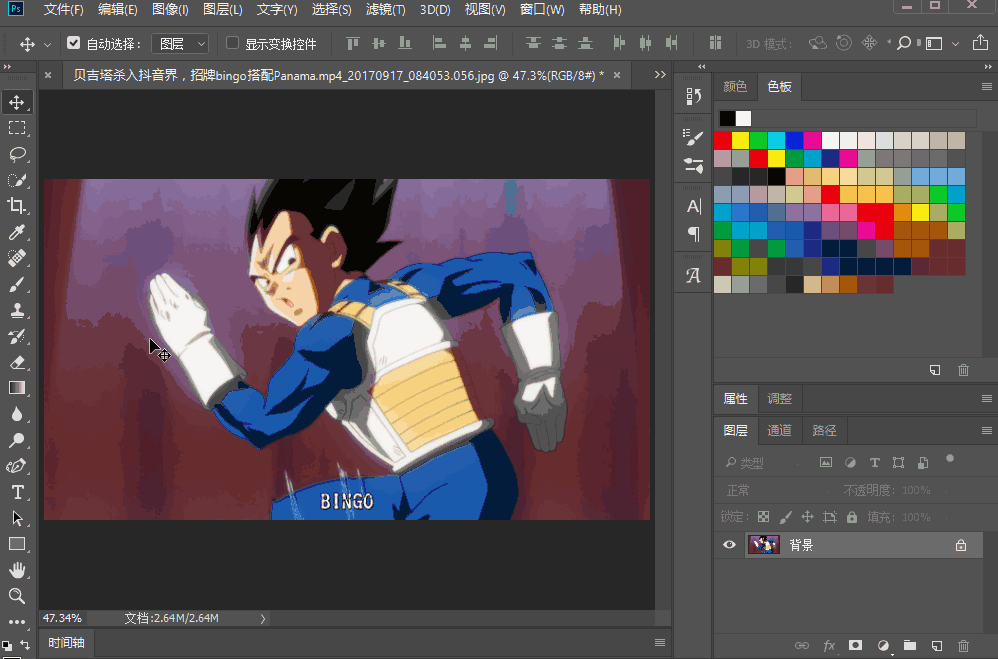Select the Eyedropper tool
This screenshot has width=998, height=659.
click(x=17, y=232)
